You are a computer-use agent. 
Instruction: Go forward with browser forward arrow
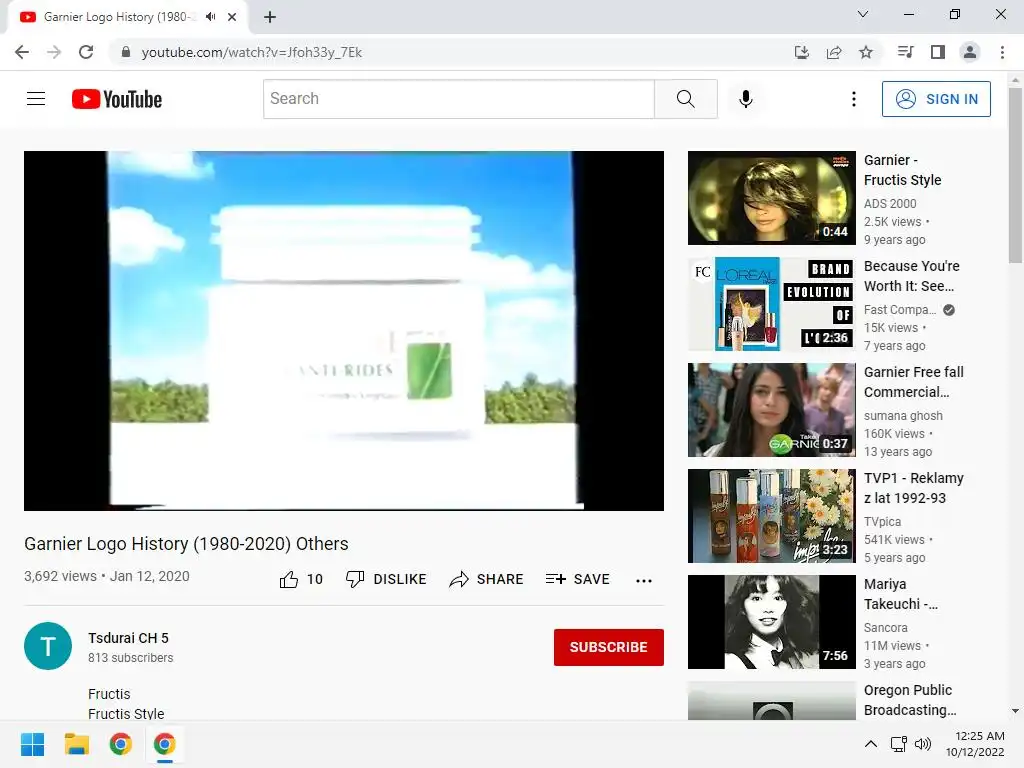tap(54, 52)
